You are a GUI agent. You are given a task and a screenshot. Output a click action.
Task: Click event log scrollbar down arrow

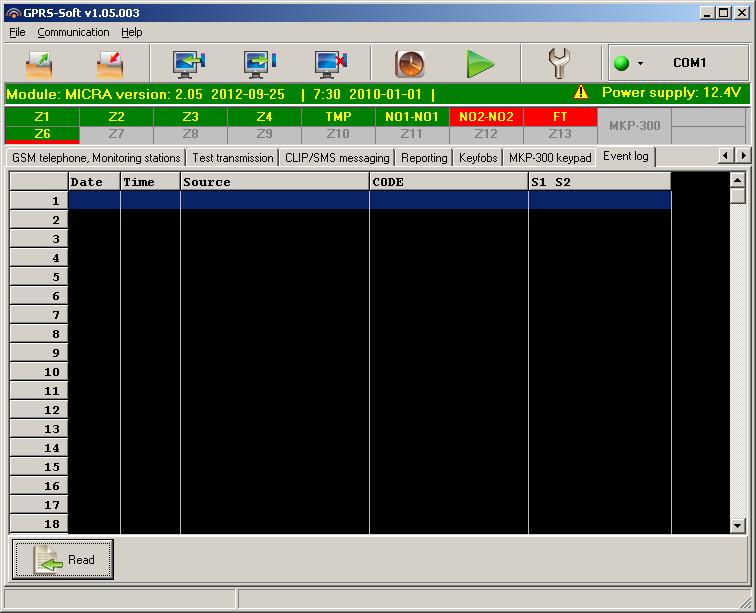[x=738, y=525]
